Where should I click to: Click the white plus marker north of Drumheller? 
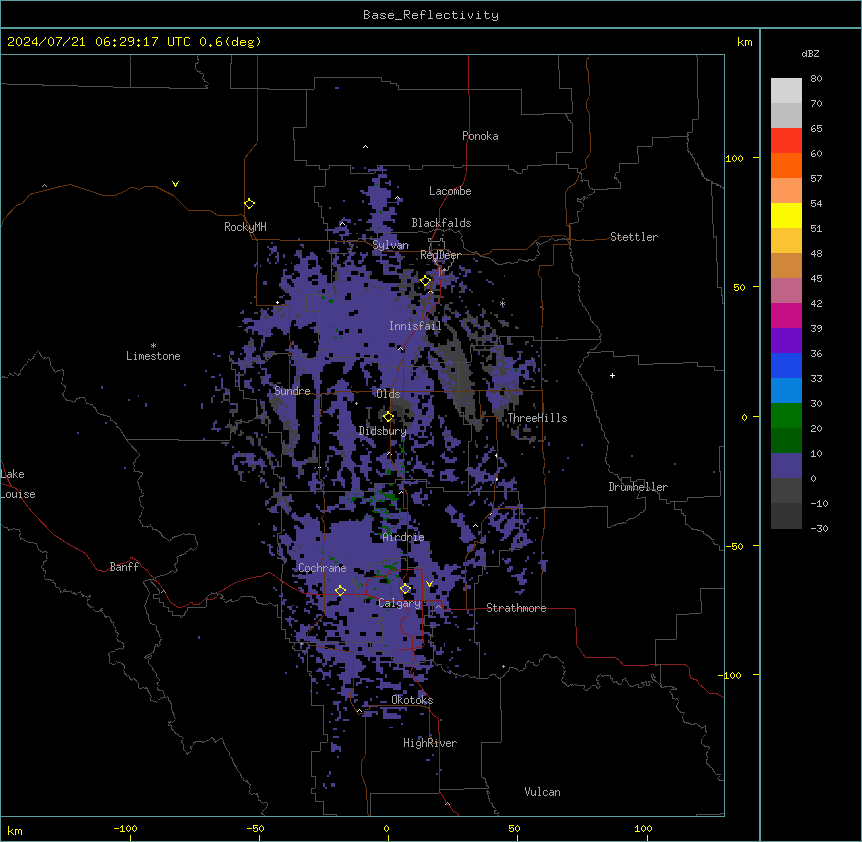click(612, 375)
